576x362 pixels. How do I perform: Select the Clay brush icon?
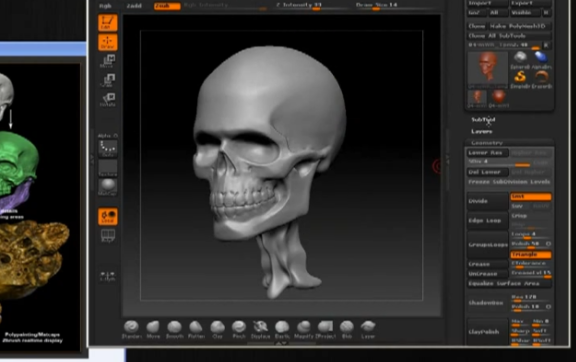point(217,329)
